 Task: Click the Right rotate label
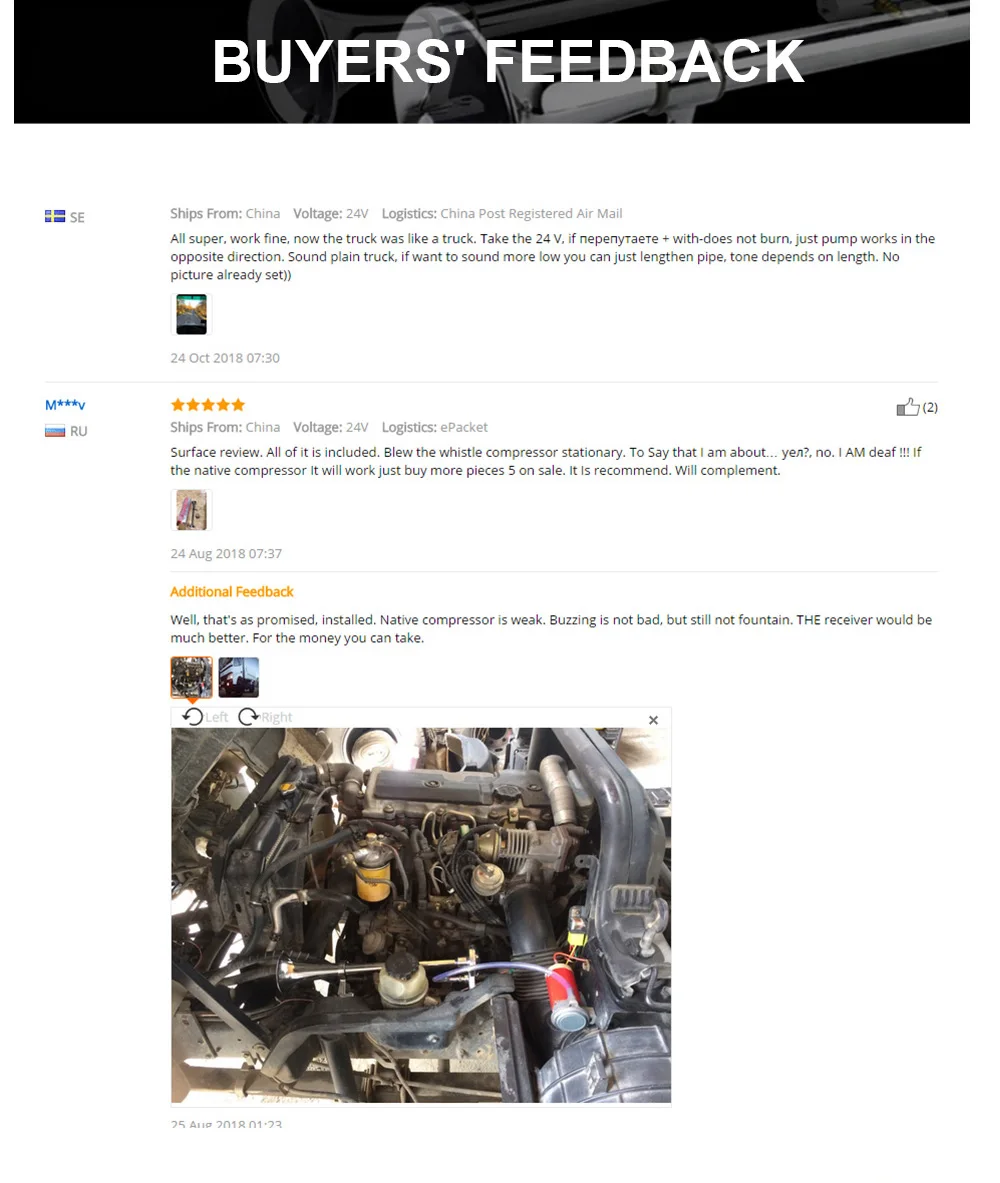(x=277, y=717)
